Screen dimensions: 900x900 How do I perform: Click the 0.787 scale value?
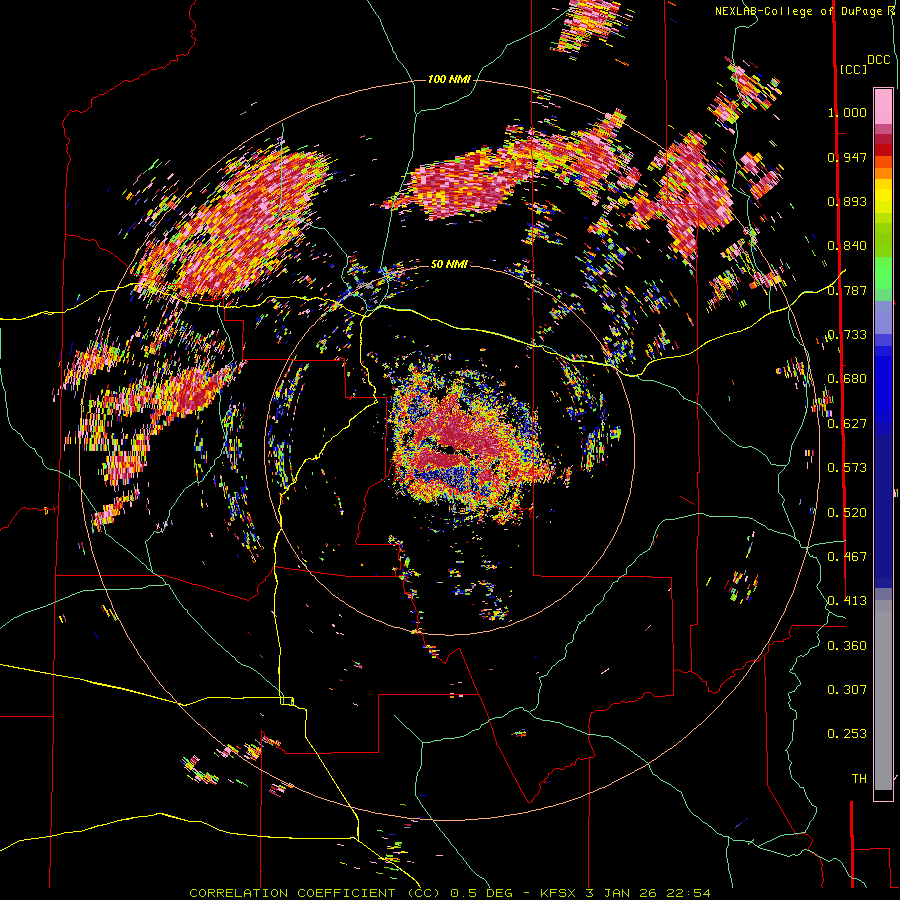click(x=847, y=290)
